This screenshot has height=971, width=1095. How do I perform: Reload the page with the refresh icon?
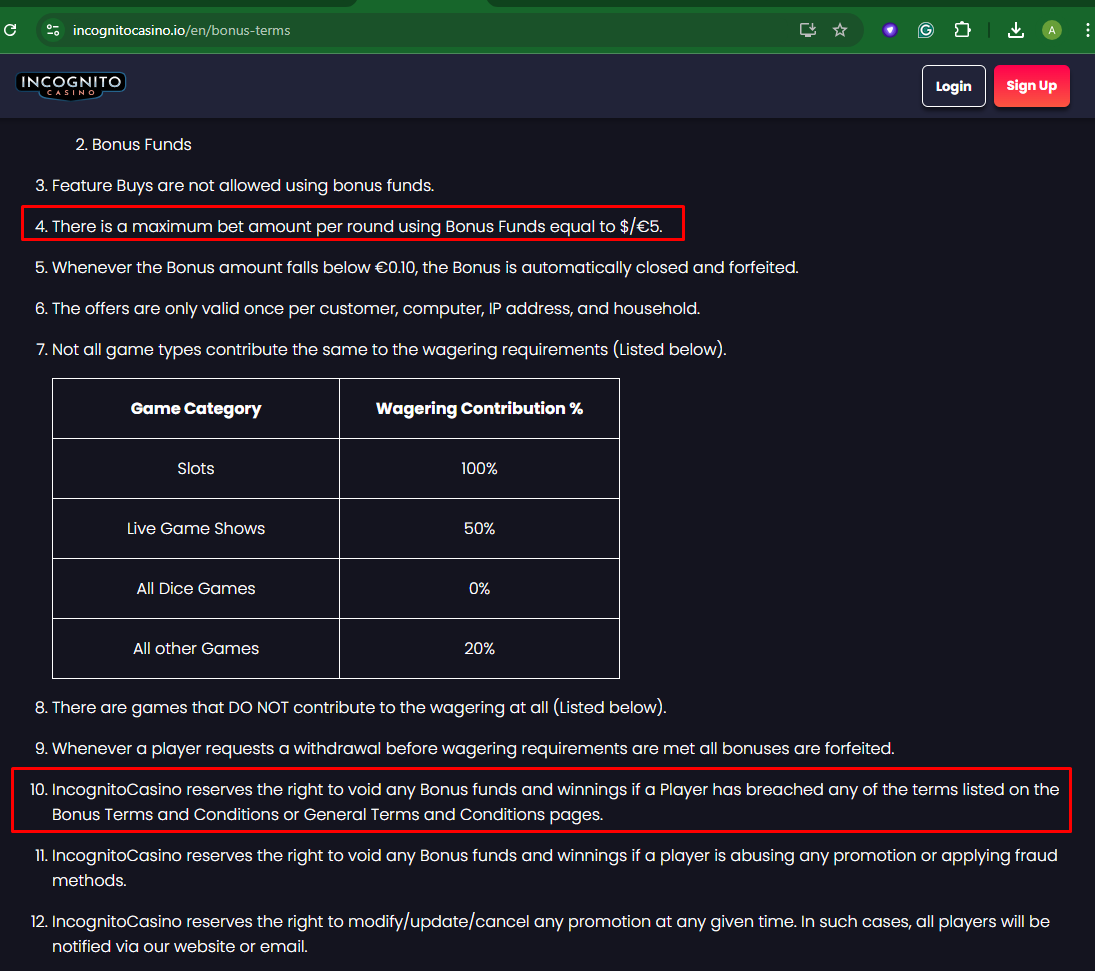click(x=10, y=30)
